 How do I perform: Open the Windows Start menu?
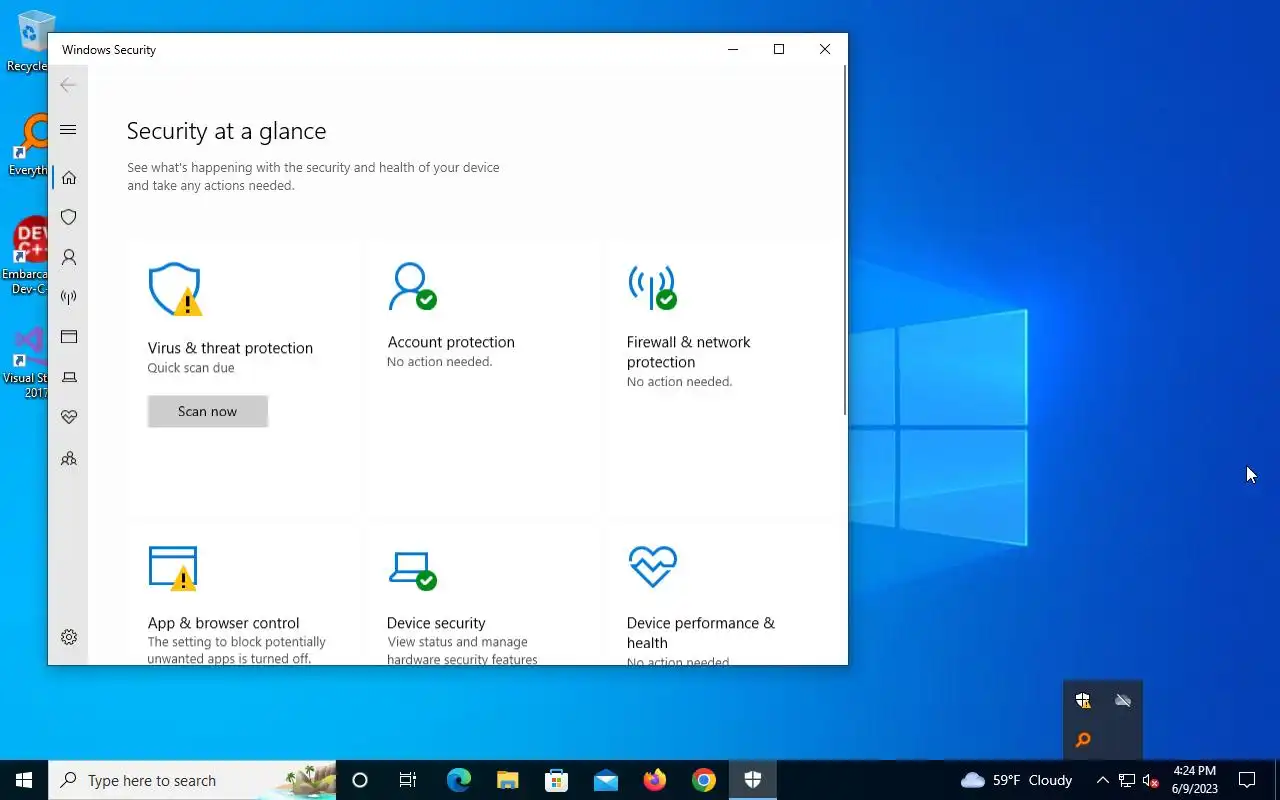pos(24,780)
